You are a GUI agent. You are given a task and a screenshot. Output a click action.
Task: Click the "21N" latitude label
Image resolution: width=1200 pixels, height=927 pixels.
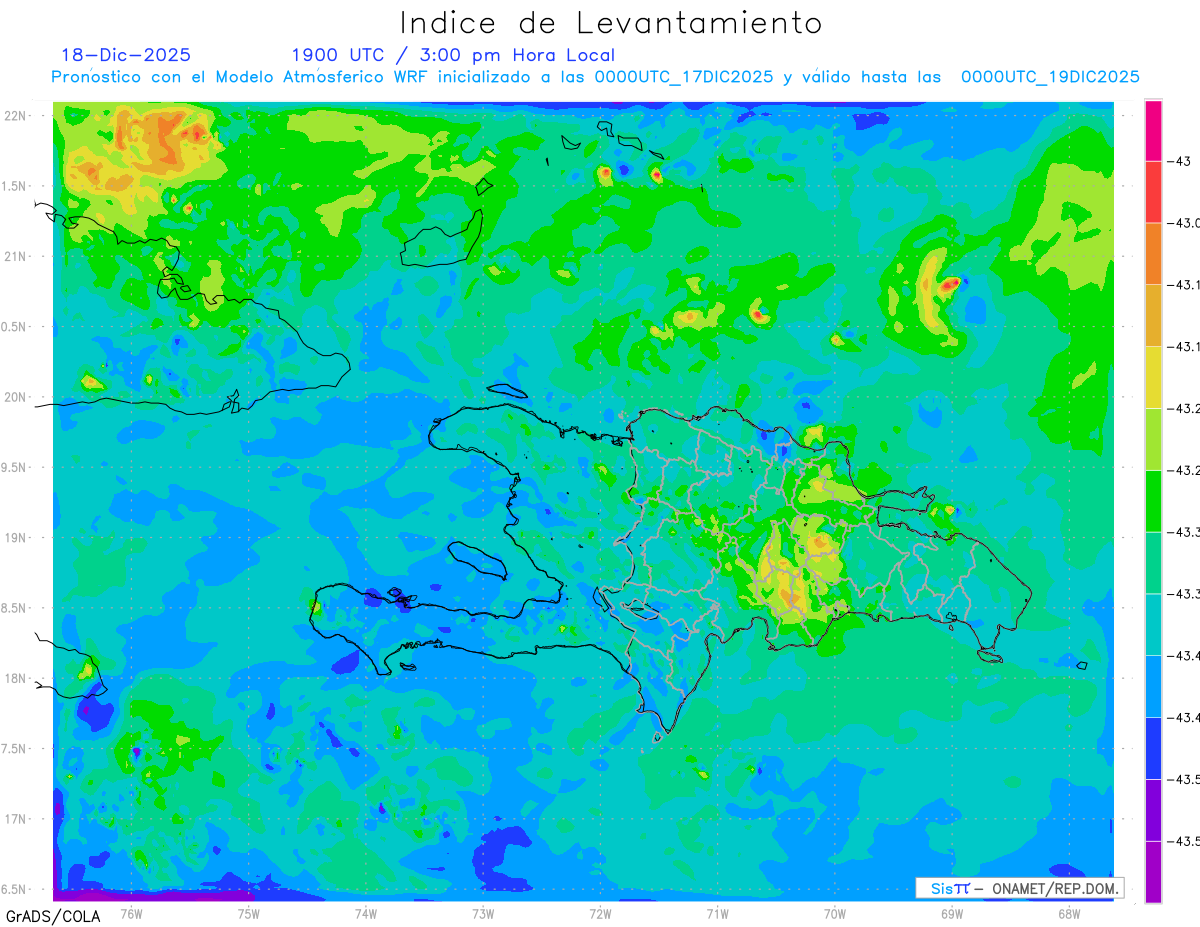coord(17,256)
